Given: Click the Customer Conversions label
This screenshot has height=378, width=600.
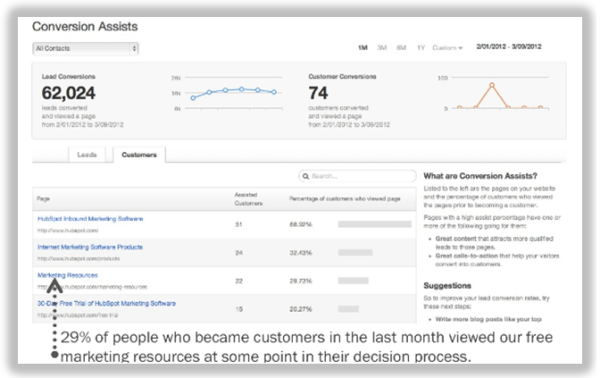Looking at the screenshot, I should click(342, 77).
